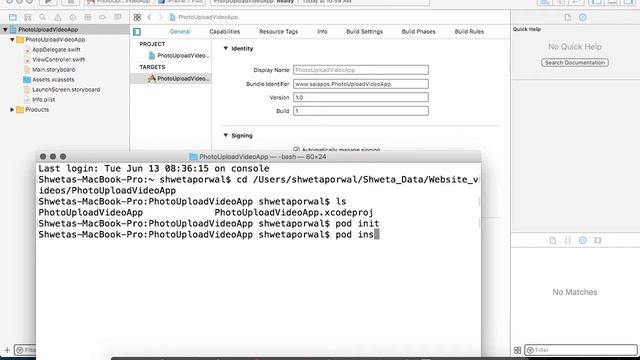Click the Build number field
The height and width of the screenshot is (360, 640).
click(361, 111)
